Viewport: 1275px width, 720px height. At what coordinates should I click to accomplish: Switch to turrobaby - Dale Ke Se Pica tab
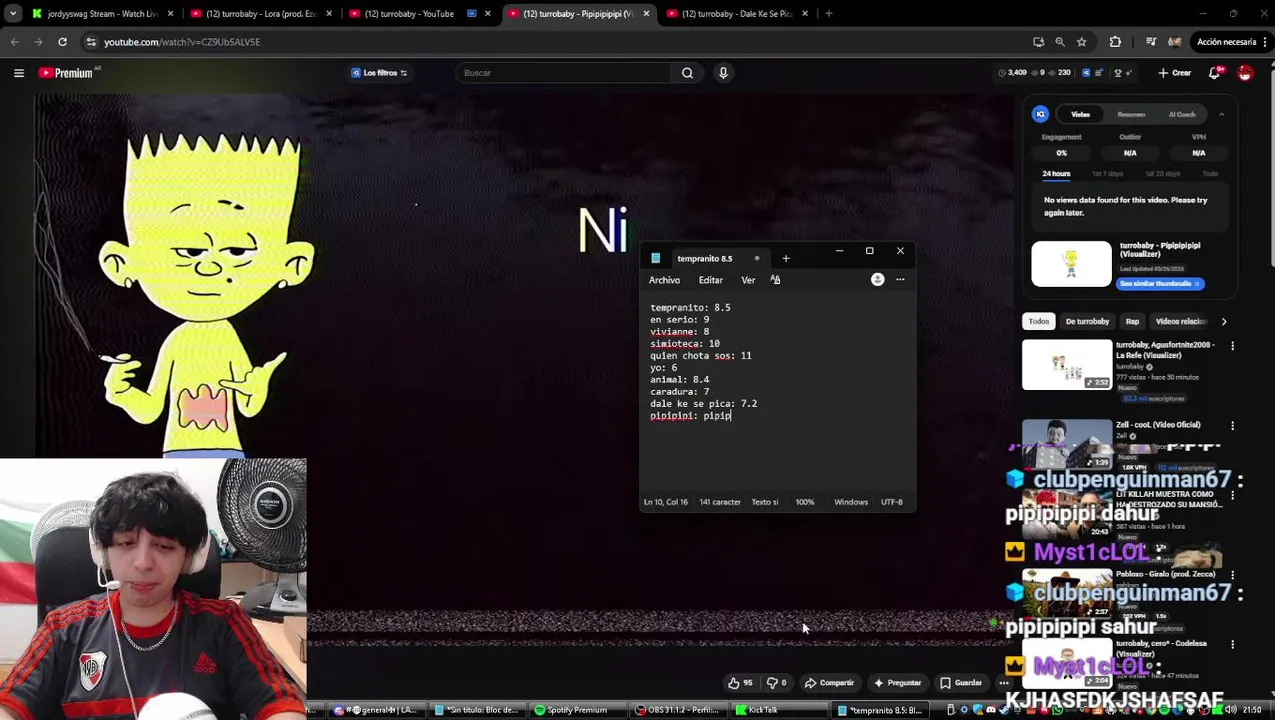point(737,14)
